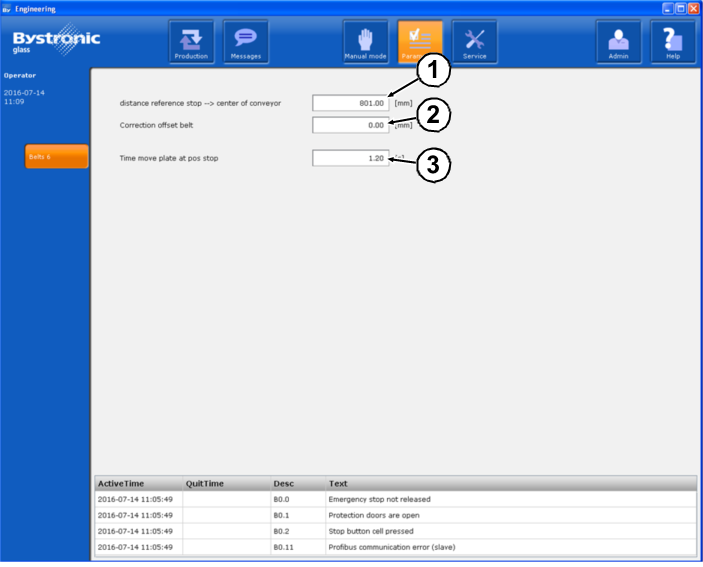Click the Bystronic glass logo
The image size is (703, 567).
pyautogui.click(x=56, y=40)
